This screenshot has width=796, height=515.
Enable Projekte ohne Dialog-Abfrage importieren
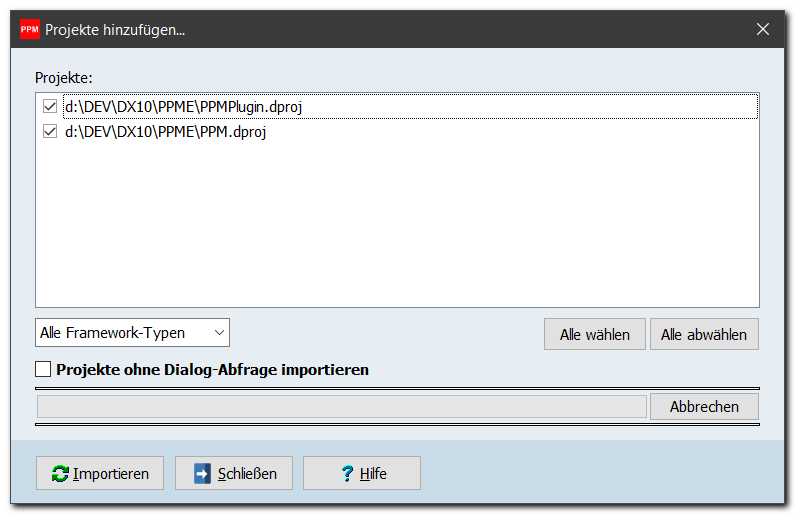(44, 370)
